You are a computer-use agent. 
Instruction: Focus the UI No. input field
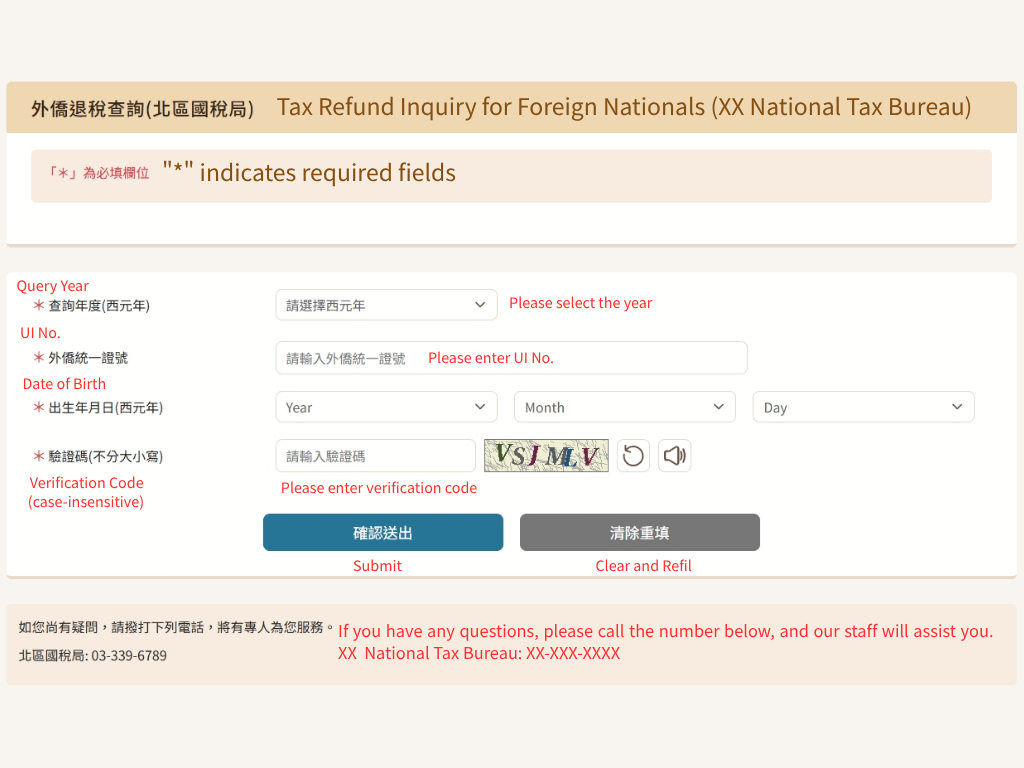pyautogui.click(x=511, y=357)
